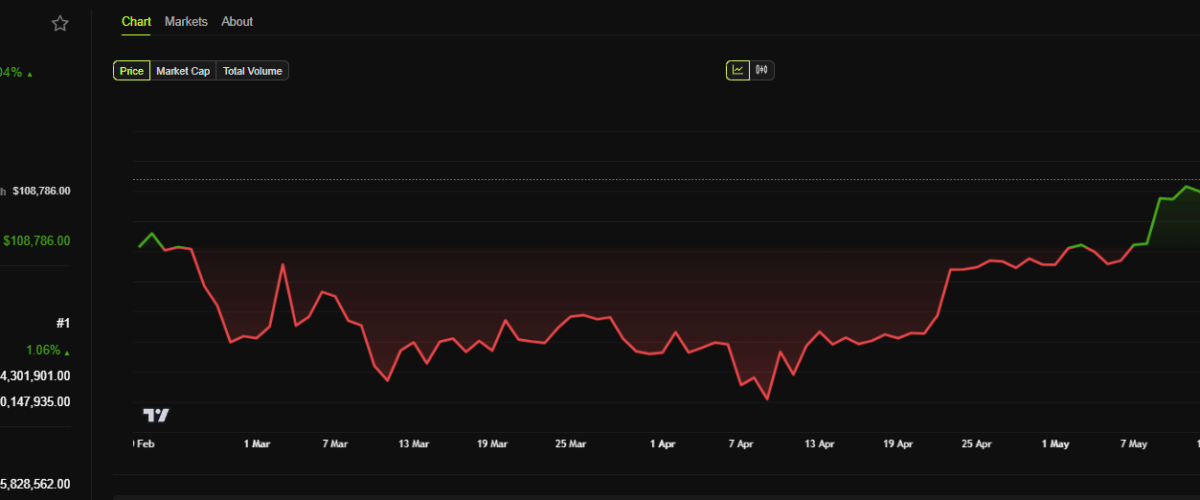Select the Market Cap data toggle
Screen dimensions: 1200x500
click(183, 71)
